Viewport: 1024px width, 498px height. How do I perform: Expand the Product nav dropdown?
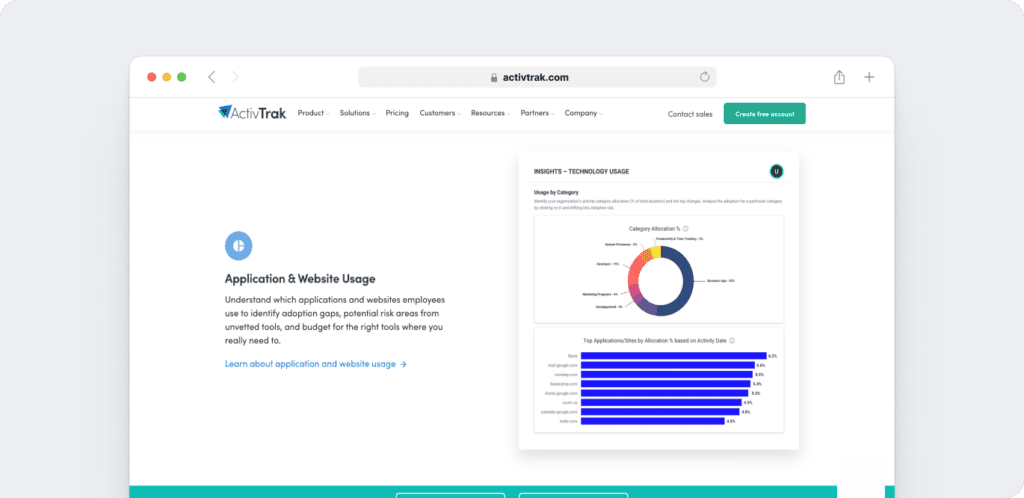[x=313, y=113]
